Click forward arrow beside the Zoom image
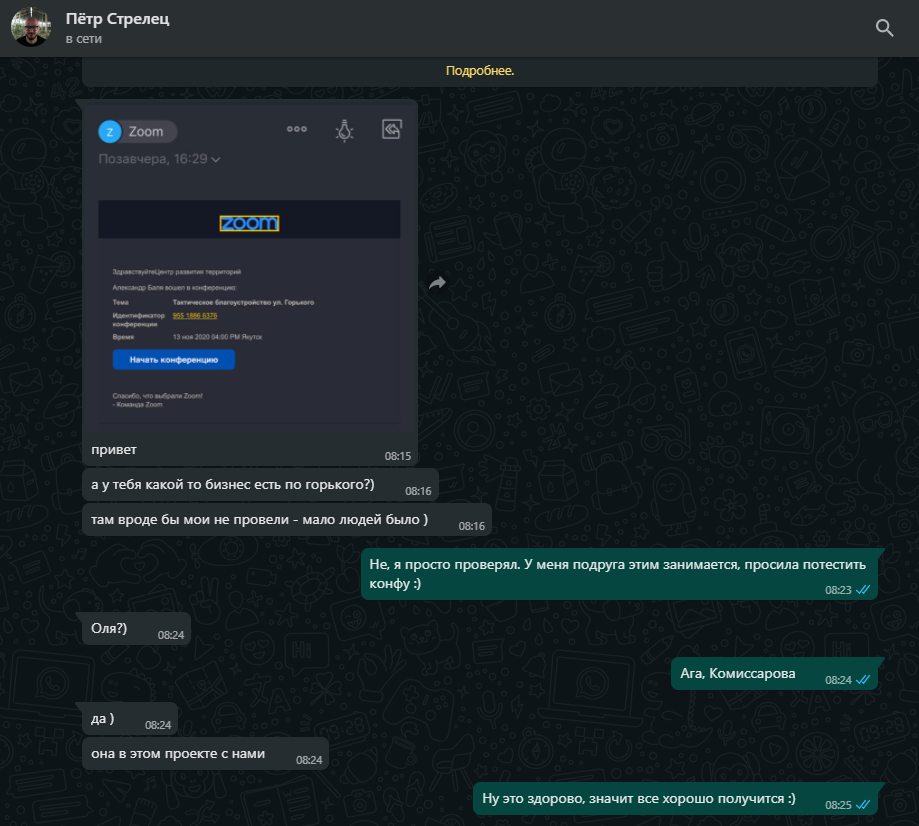 pos(437,283)
